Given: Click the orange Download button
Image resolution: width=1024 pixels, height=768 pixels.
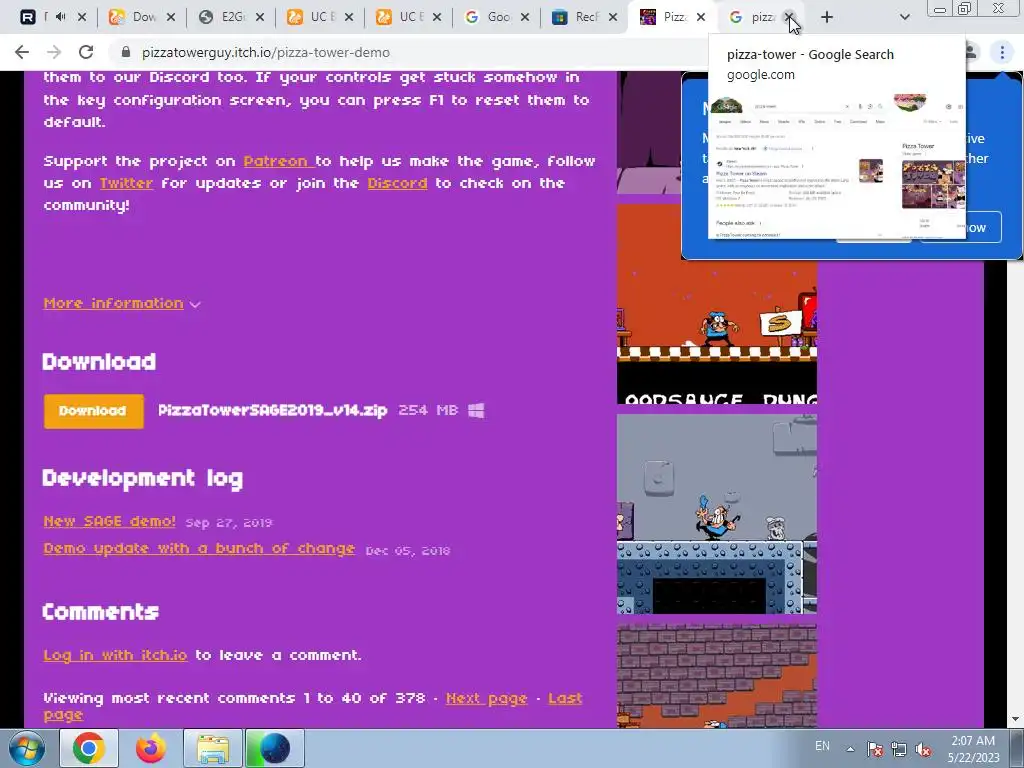Looking at the screenshot, I should pos(93,411).
